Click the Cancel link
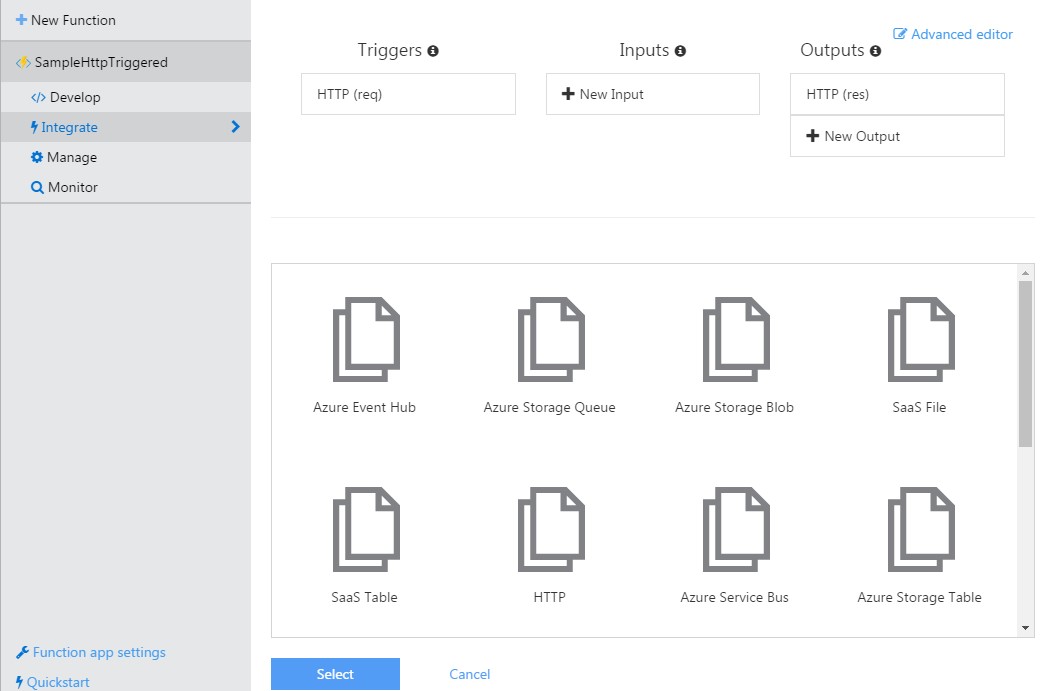 (x=470, y=674)
